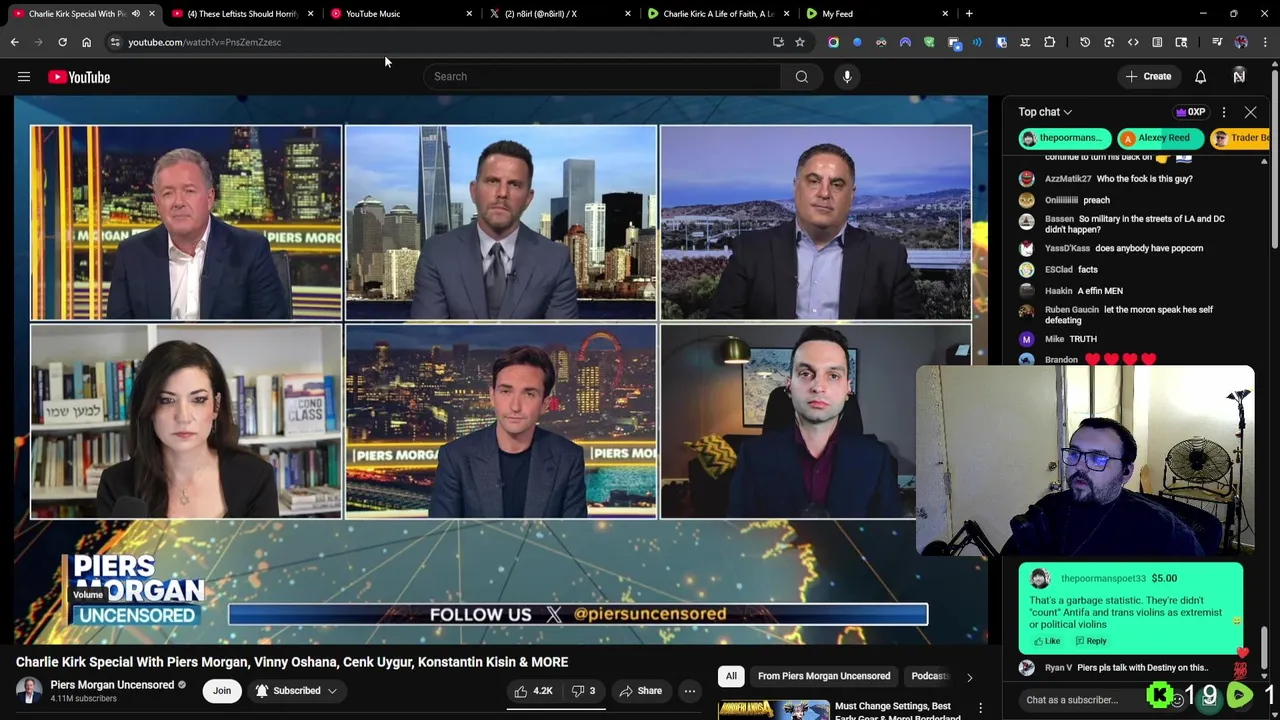This screenshot has width=1280, height=720.
Task: Open more video actions ellipsis button
Action: (689, 691)
